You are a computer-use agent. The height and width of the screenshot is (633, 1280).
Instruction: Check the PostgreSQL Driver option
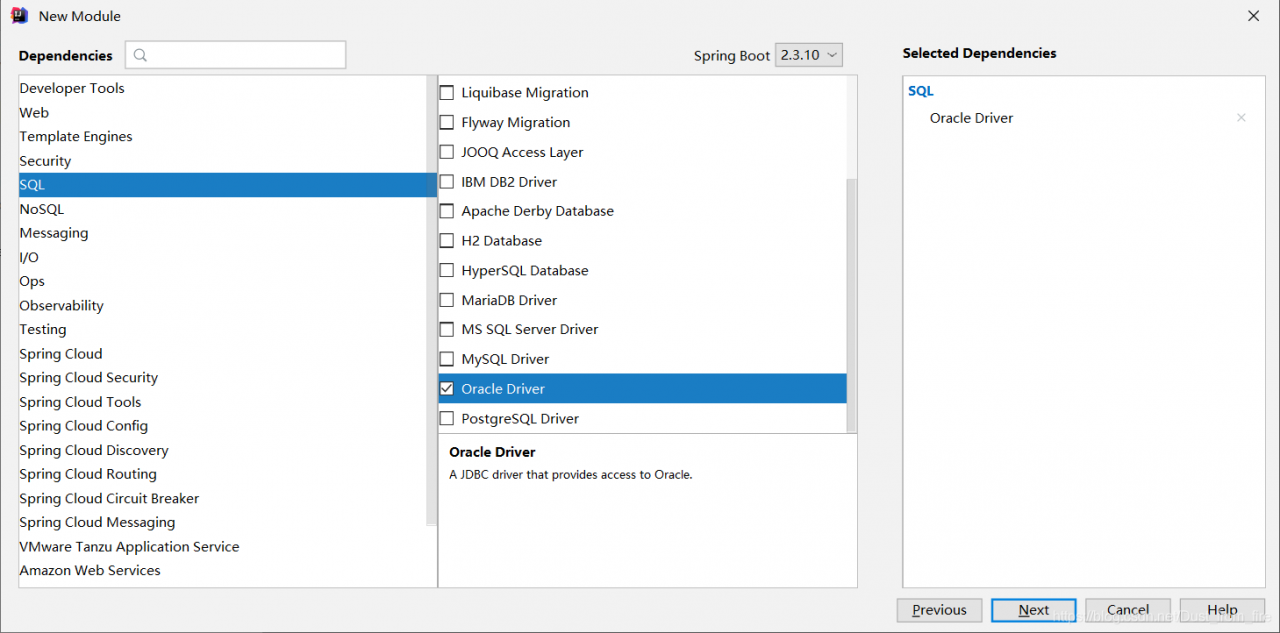[x=447, y=419]
